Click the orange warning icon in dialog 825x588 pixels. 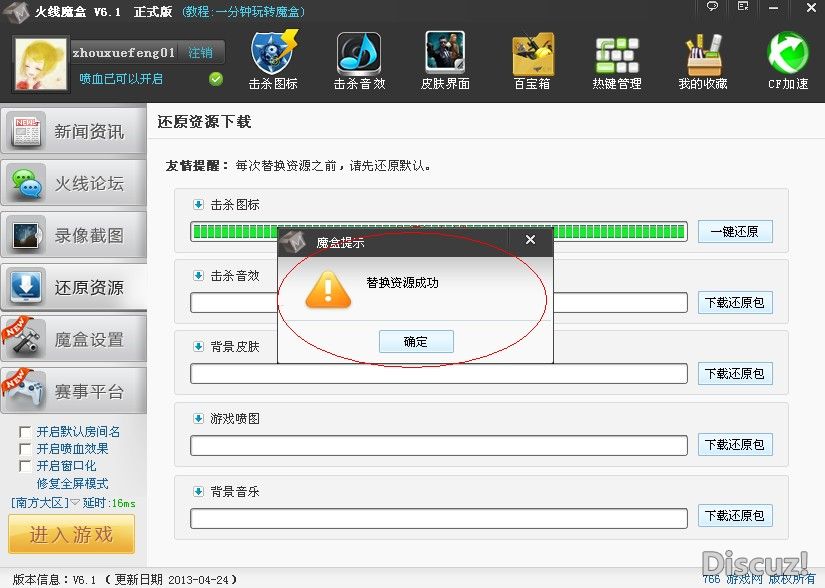click(328, 290)
